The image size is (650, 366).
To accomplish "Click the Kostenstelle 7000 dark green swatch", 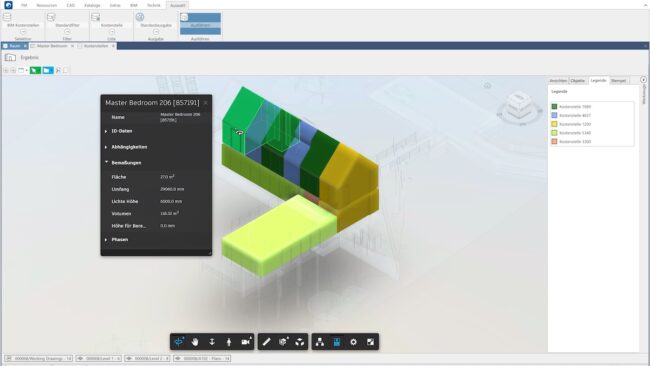I will (x=554, y=107).
